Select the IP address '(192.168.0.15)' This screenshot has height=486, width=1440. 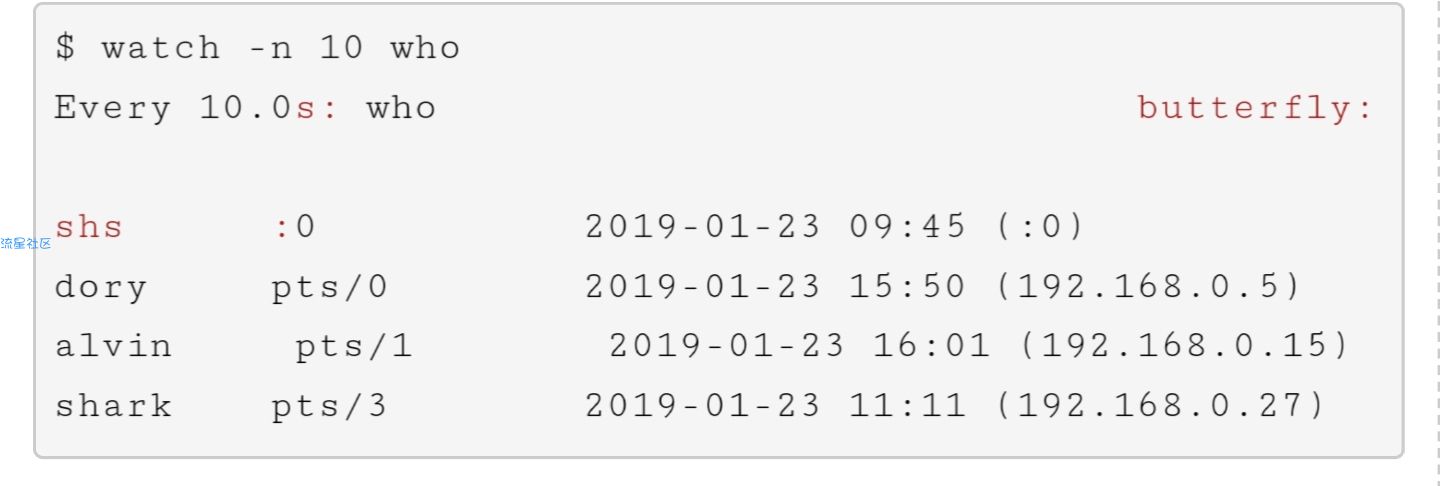pyautogui.click(x=1187, y=347)
